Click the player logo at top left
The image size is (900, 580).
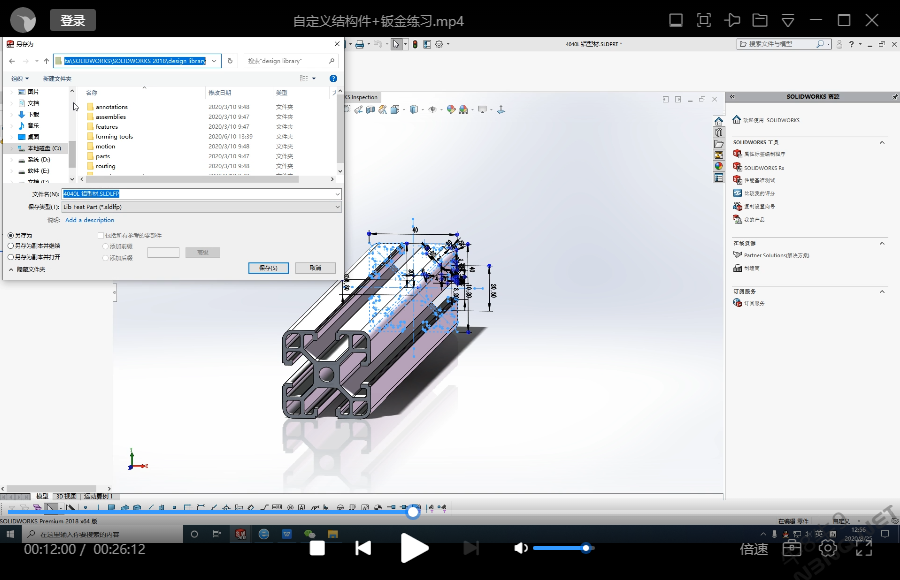(x=23, y=21)
